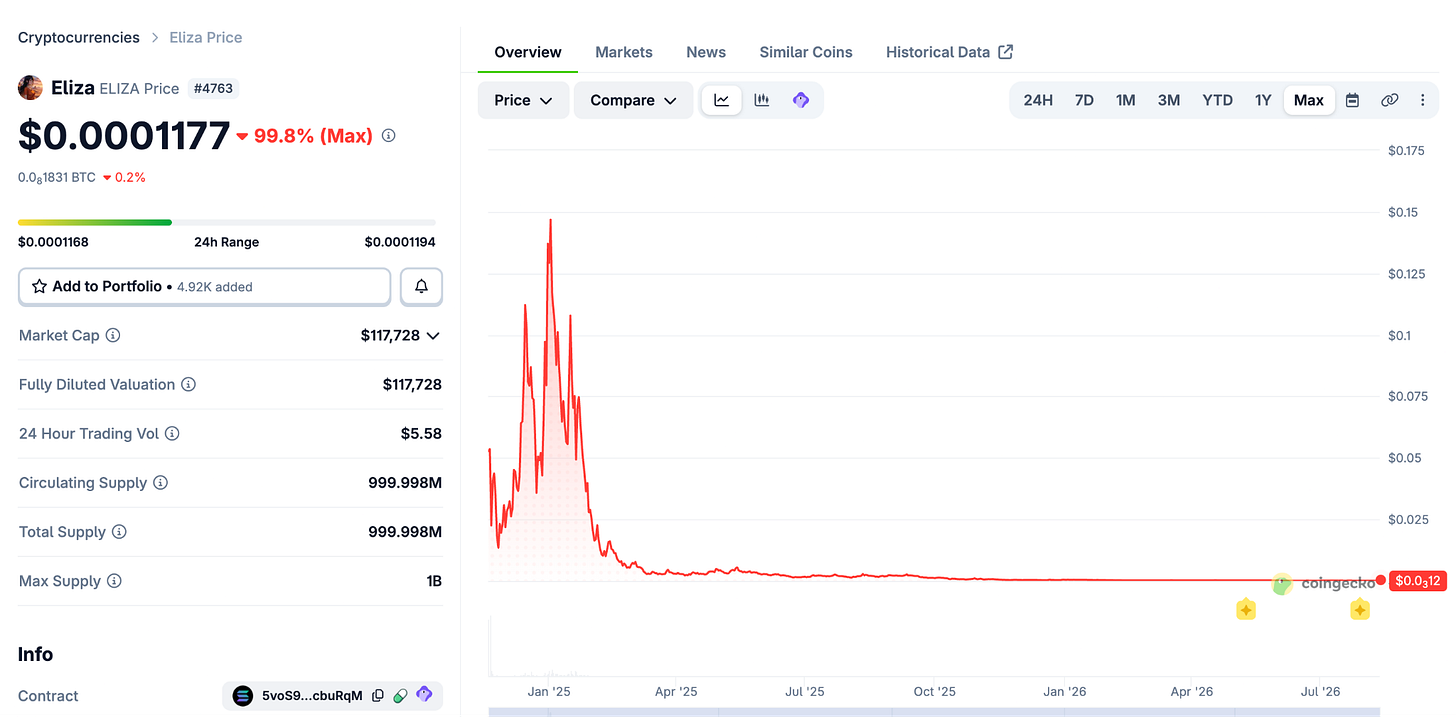
Task: Open the Price dropdown
Action: [x=523, y=100]
